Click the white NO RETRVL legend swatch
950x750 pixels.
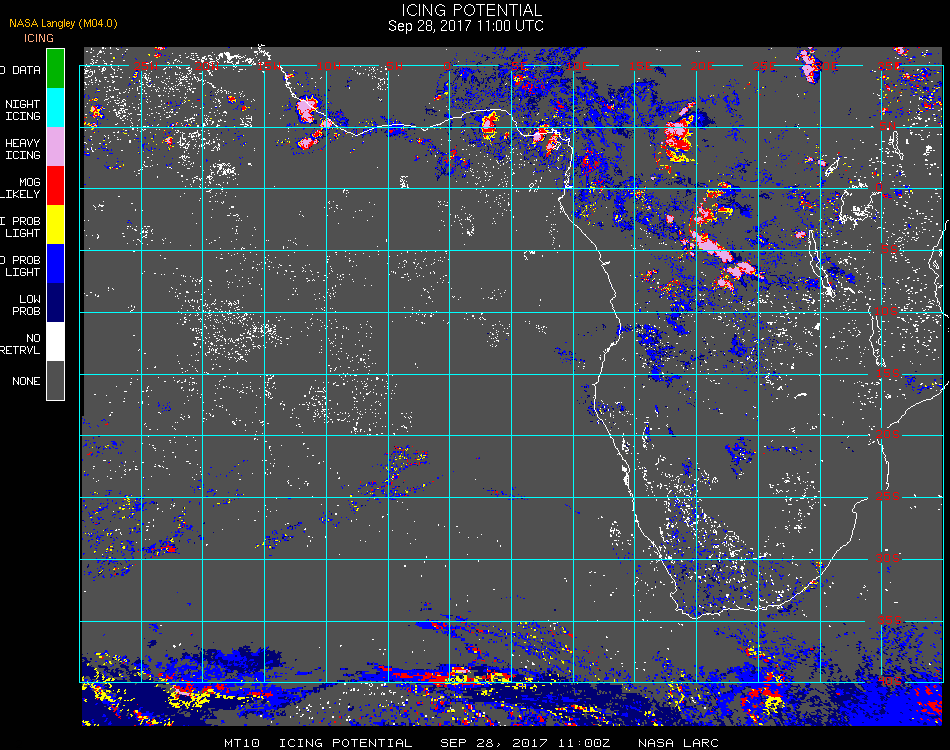[x=55, y=342]
